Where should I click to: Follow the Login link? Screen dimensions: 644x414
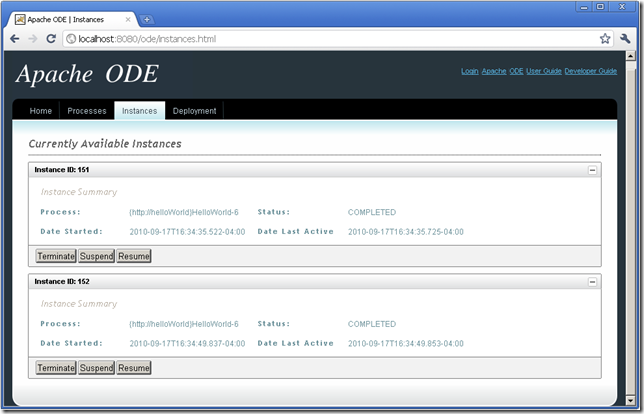(469, 71)
